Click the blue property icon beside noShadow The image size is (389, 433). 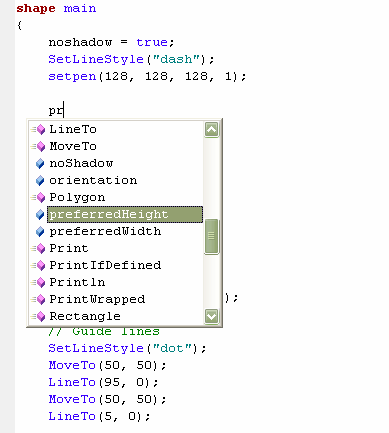click(x=40, y=163)
